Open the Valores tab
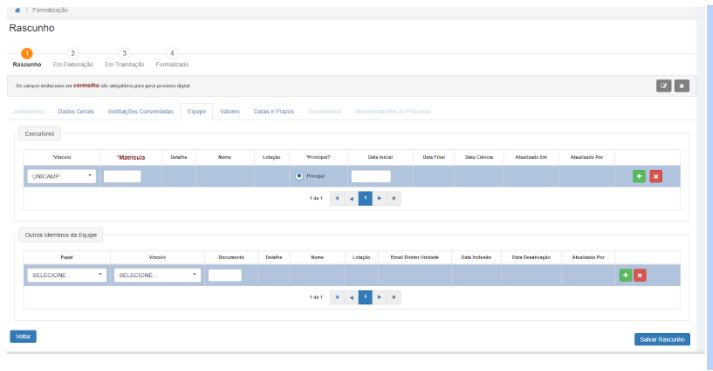The image size is (713, 371). coord(230,111)
